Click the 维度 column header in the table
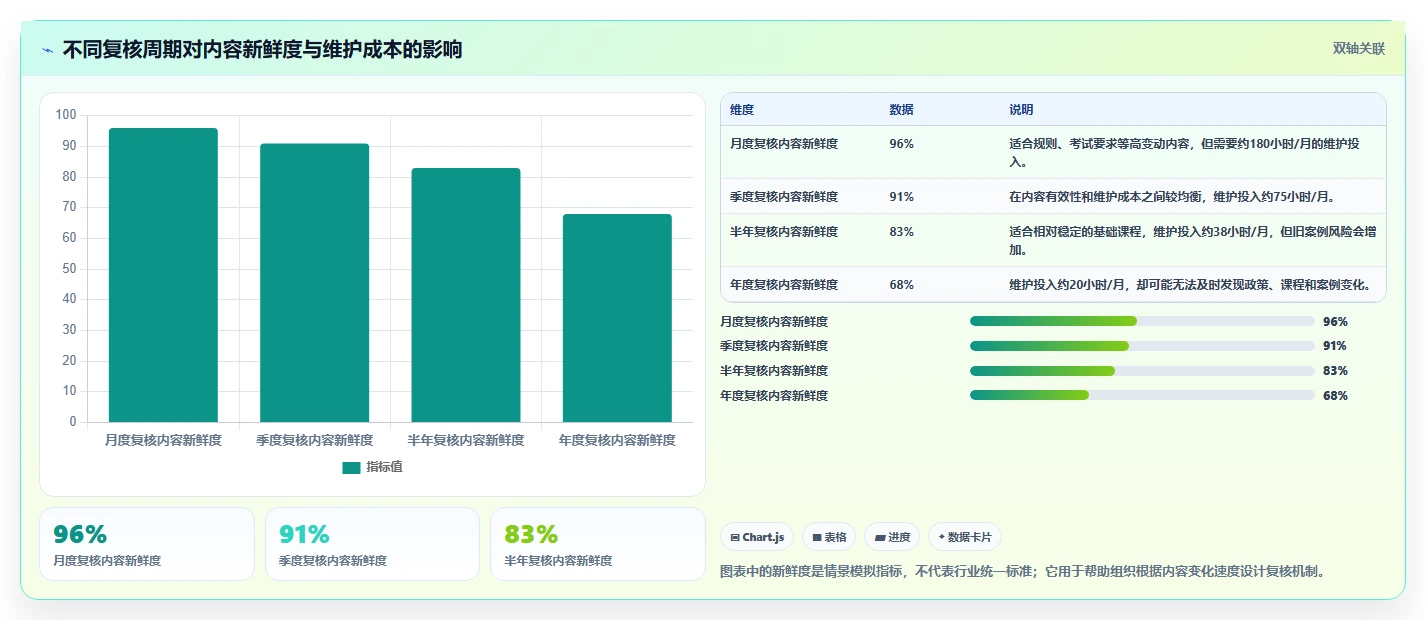Screen dimensions: 1426x620 tap(742, 109)
